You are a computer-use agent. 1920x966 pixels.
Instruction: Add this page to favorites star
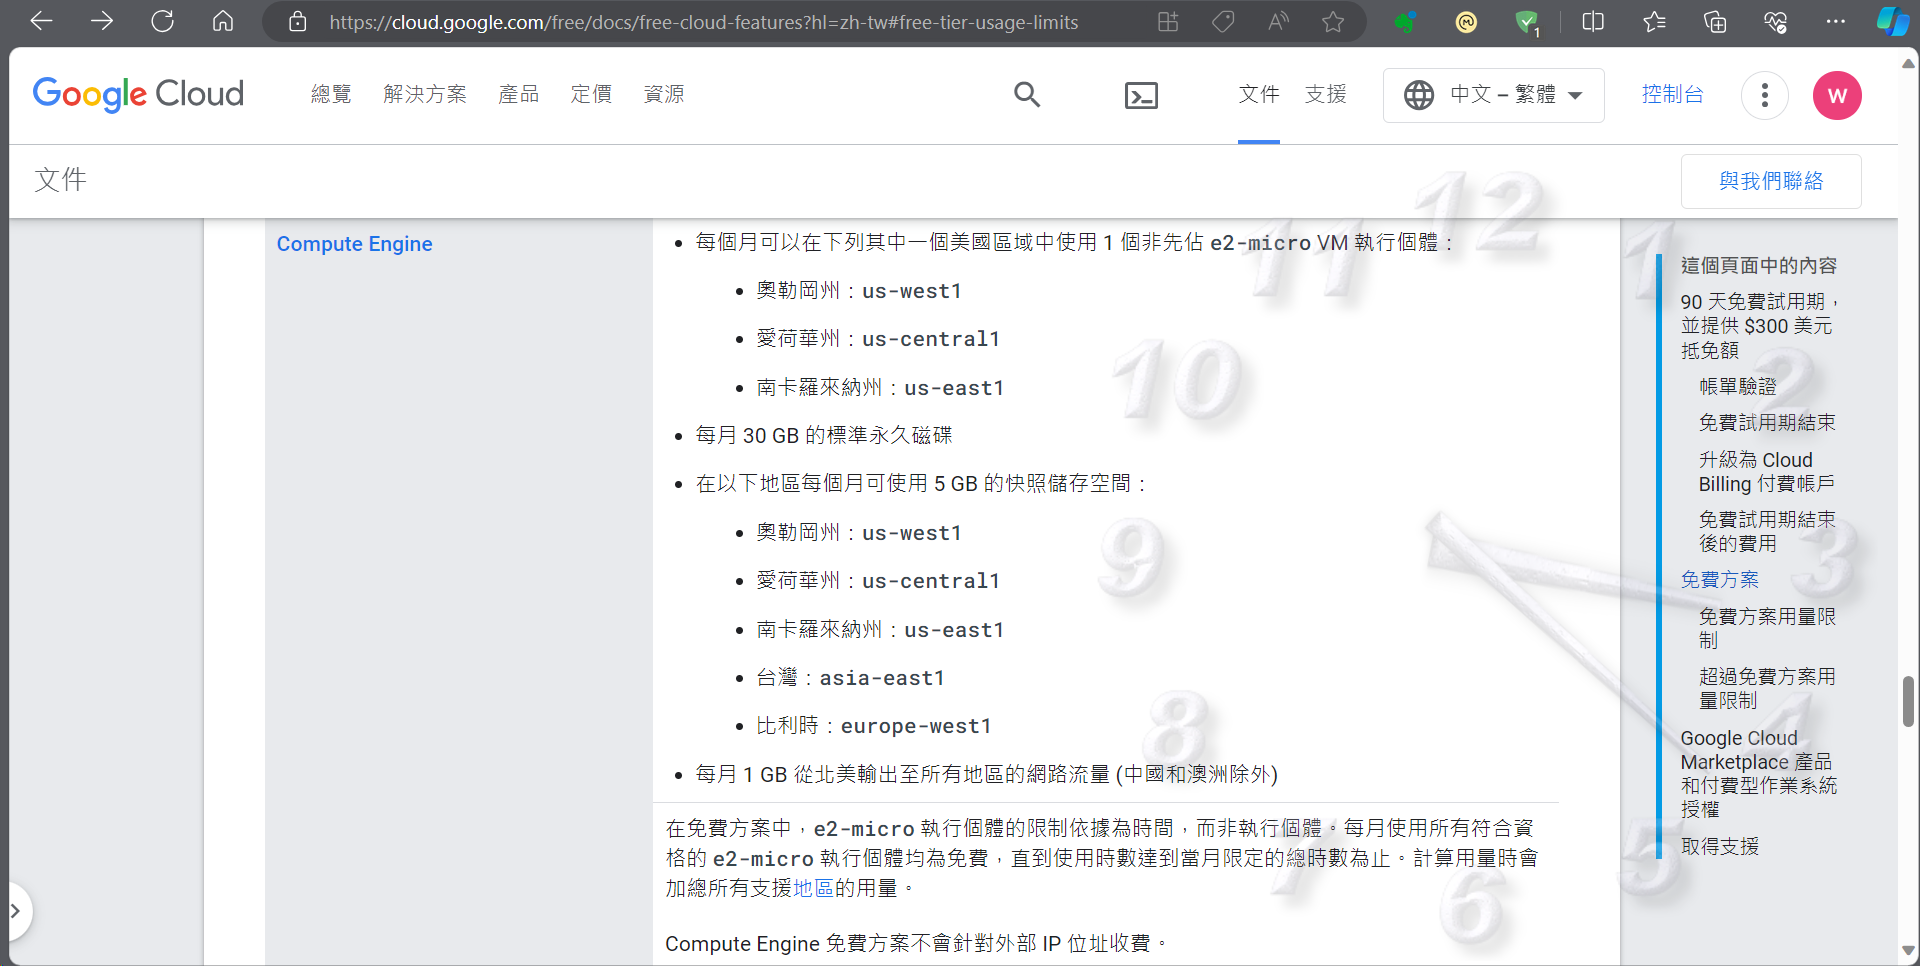pyautogui.click(x=1333, y=21)
